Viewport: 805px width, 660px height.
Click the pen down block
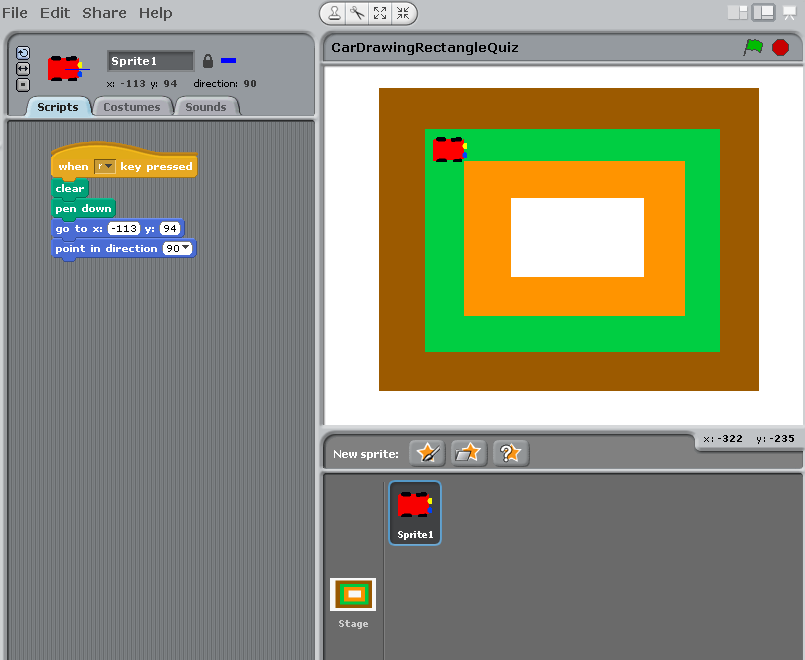83,208
